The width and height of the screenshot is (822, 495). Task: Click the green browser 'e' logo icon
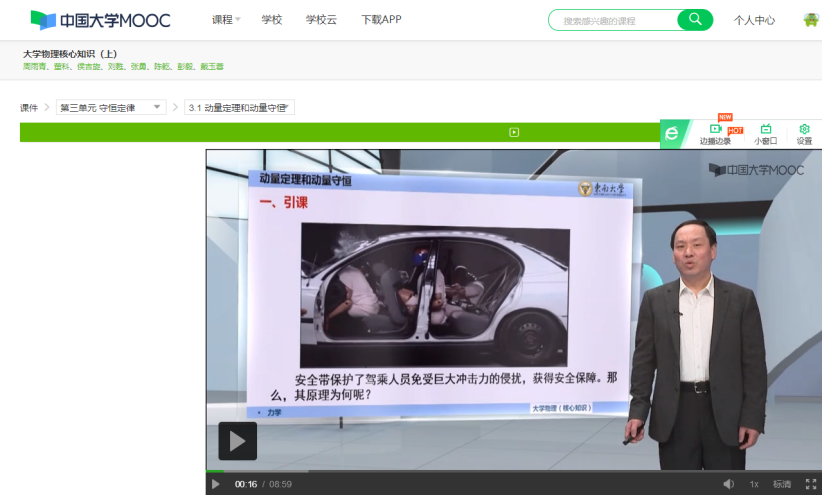(x=672, y=133)
